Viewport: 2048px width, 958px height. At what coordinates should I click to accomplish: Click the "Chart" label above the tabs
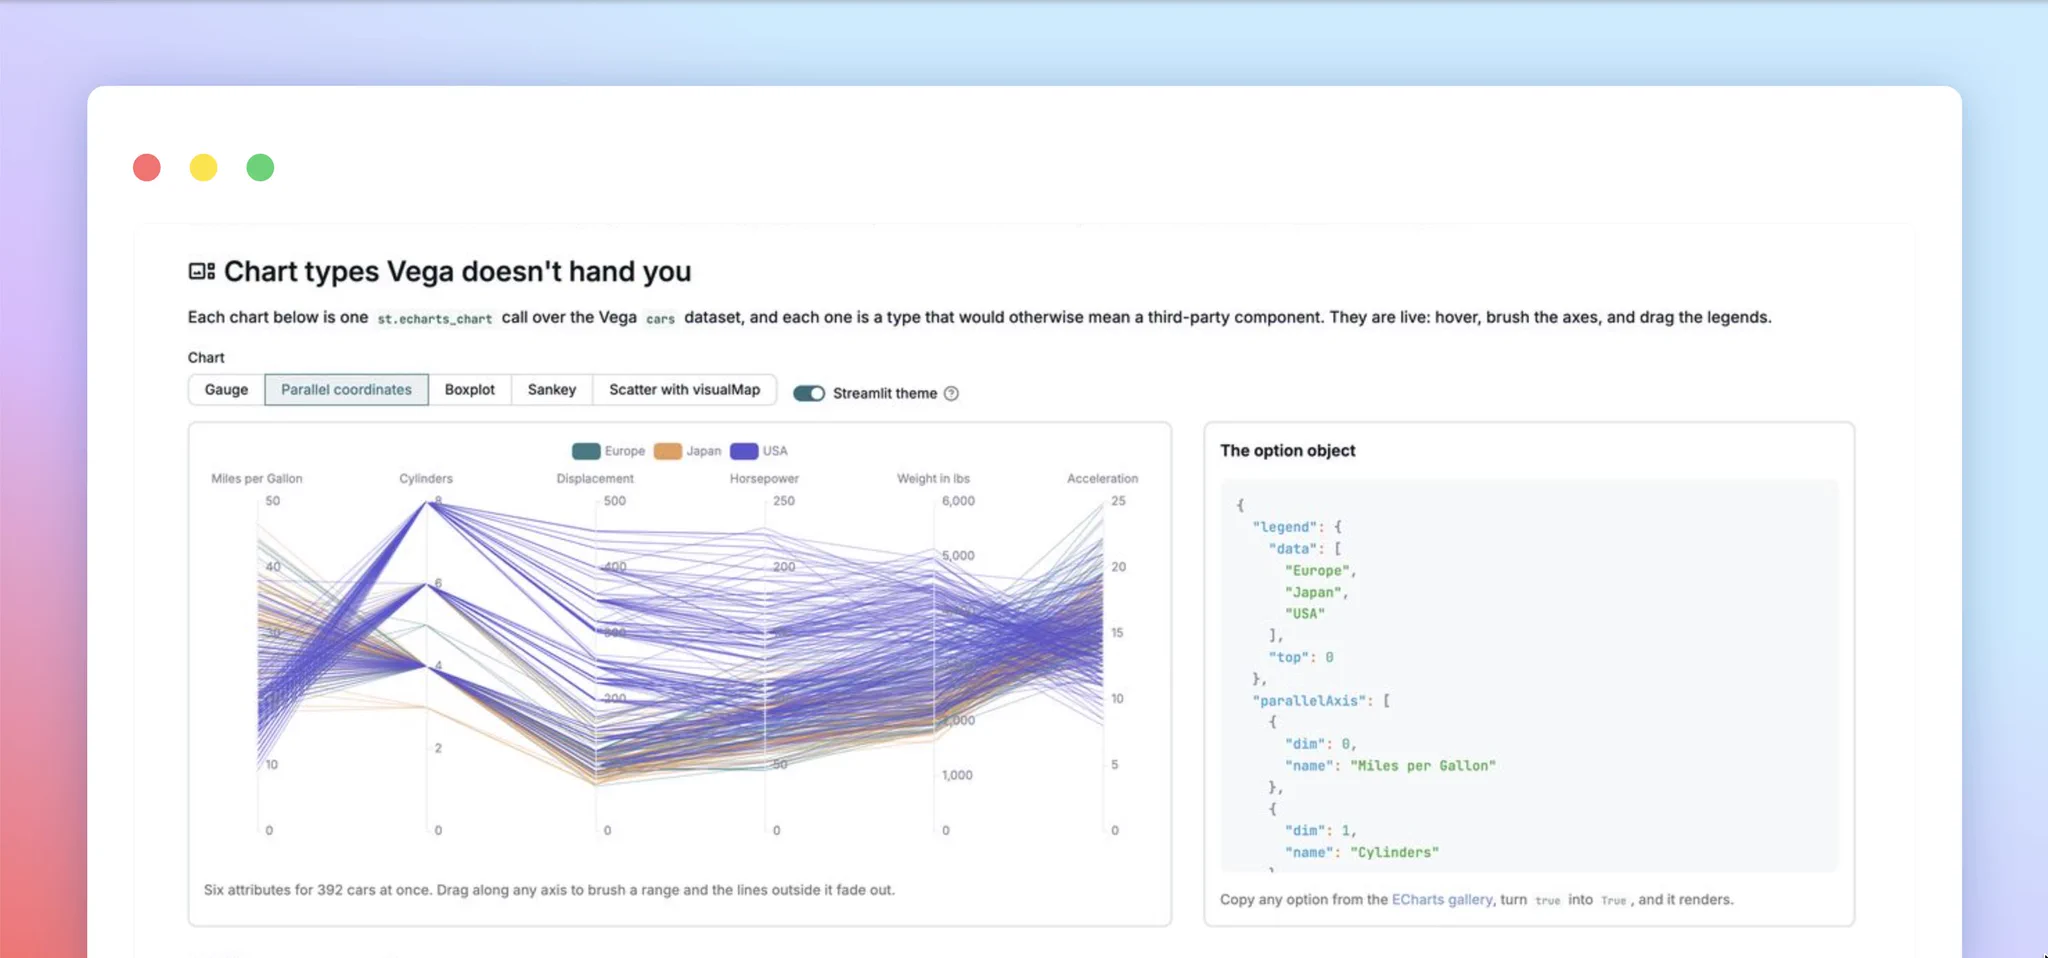coord(206,357)
